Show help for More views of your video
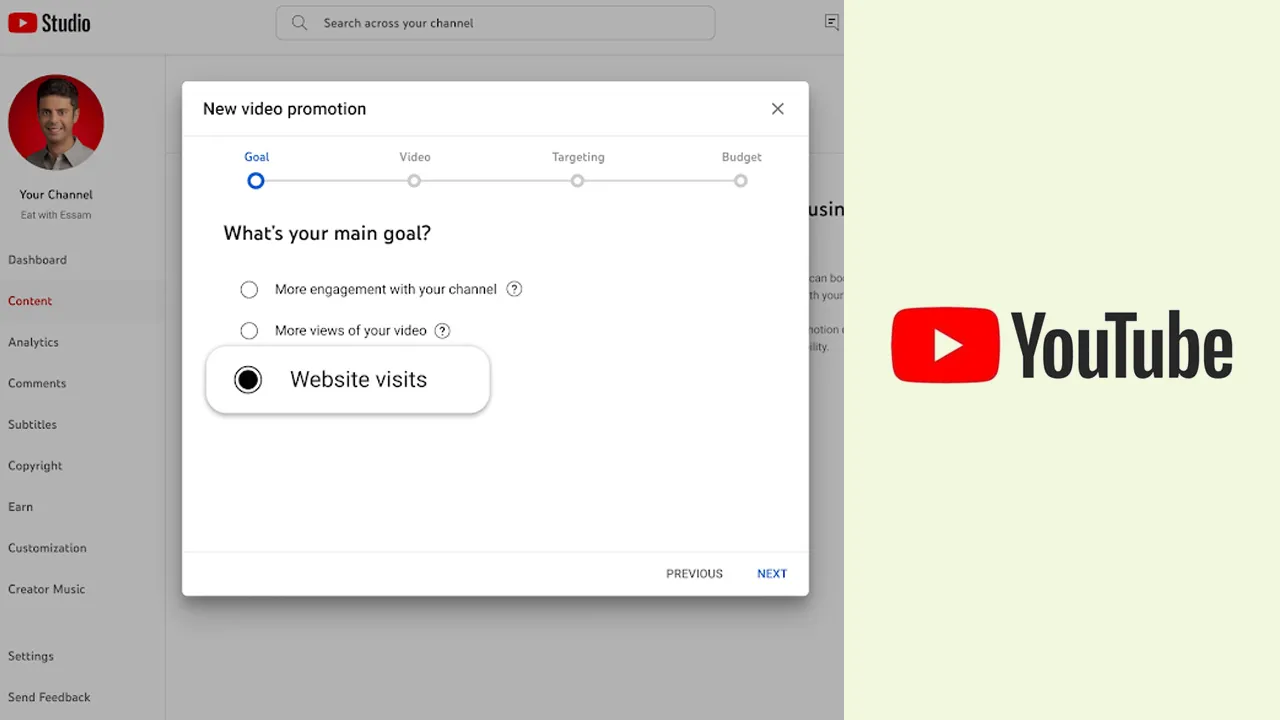Screen dimensions: 1280x720 (x=442, y=330)
